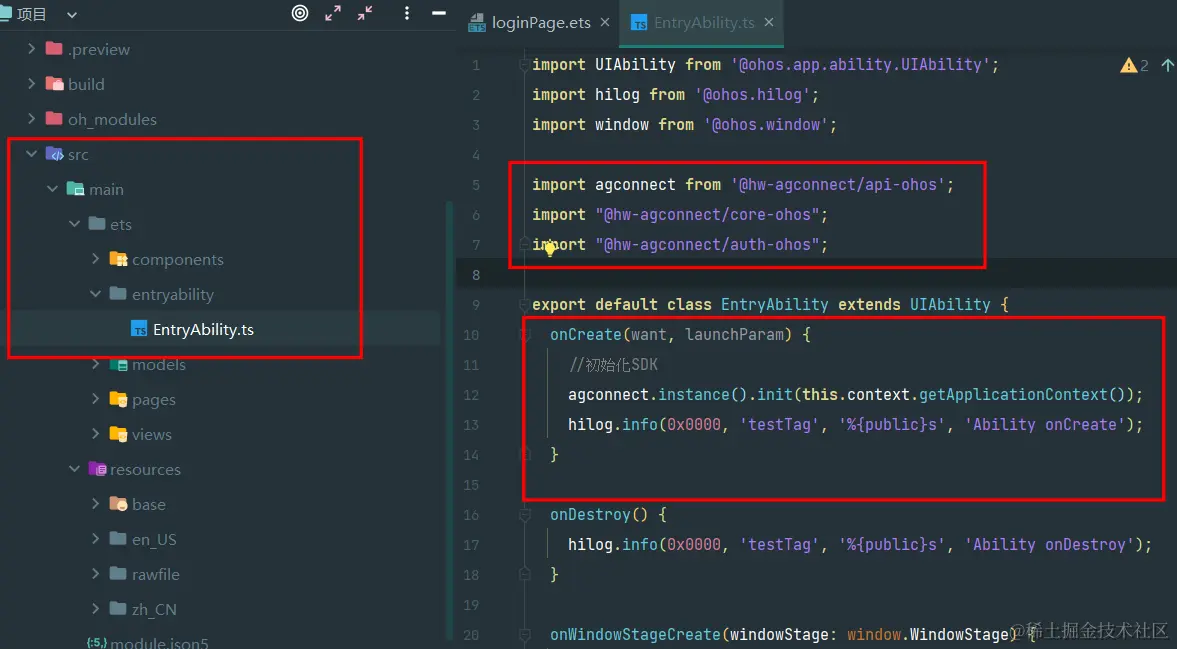Click the module.json5 file in the tree
The height and width of the screenshot is (649, 1177).
pyautogui.click(x=159, y=642)
